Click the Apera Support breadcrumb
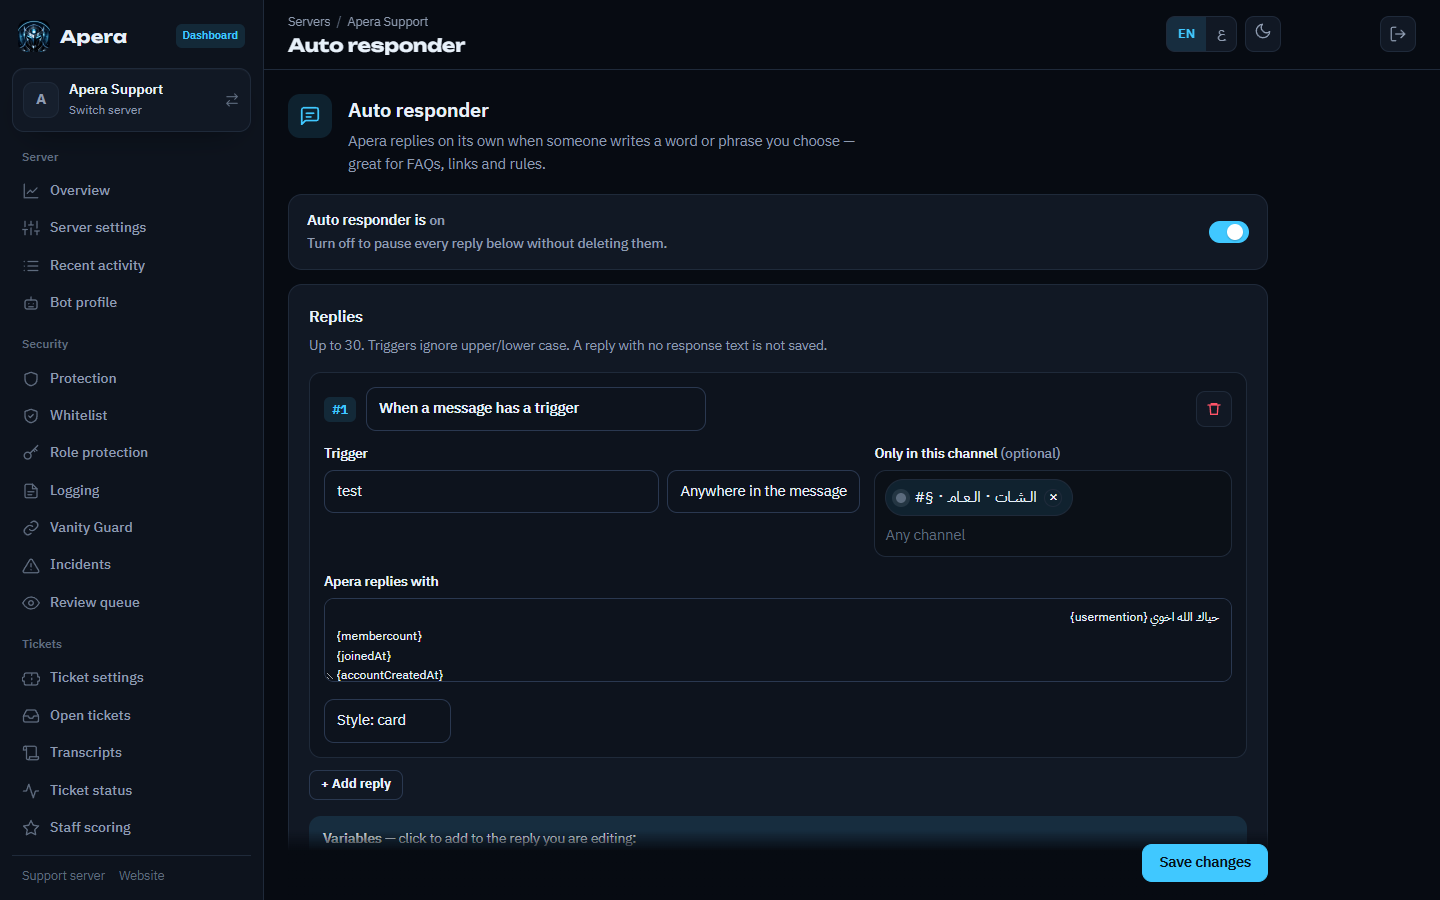Screen dimensions: 1440x900 387,22
